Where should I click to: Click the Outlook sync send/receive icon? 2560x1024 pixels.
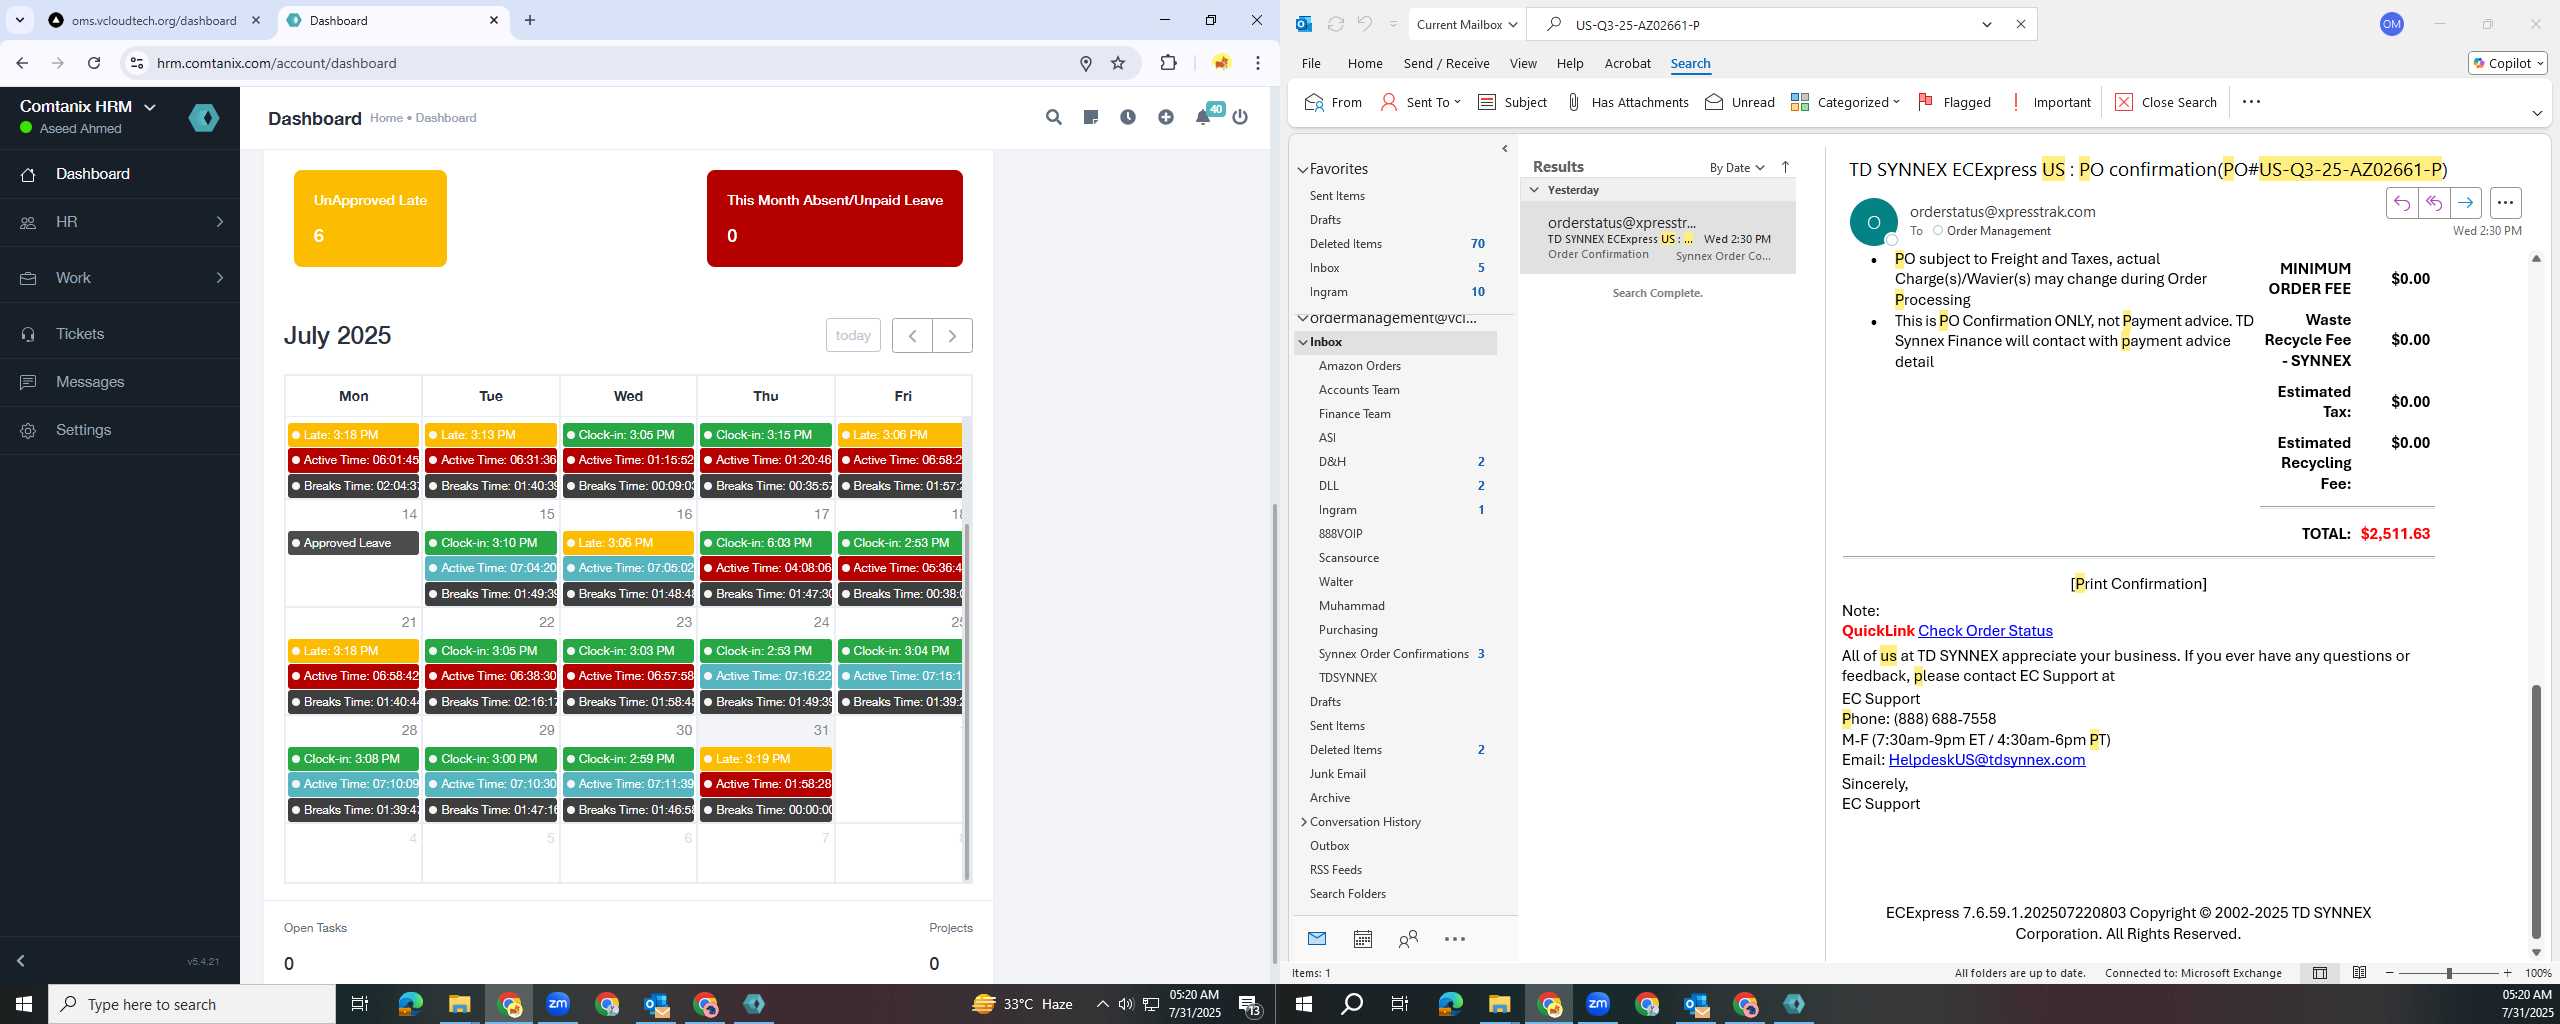1335,24
